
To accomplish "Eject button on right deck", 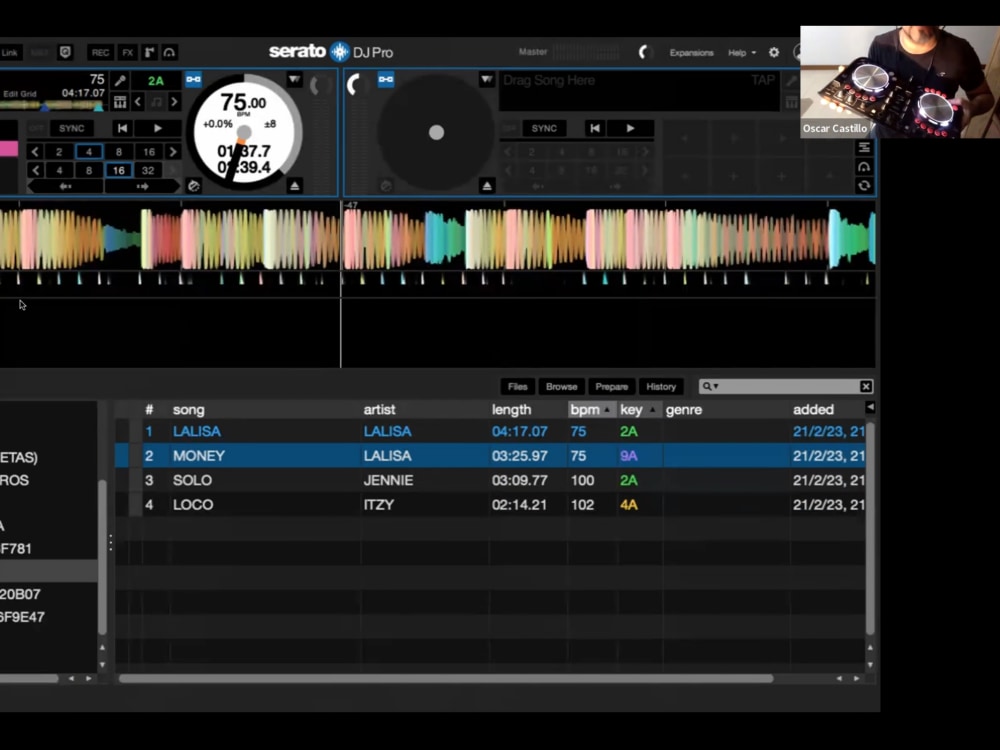I will (x=487, y=186).
